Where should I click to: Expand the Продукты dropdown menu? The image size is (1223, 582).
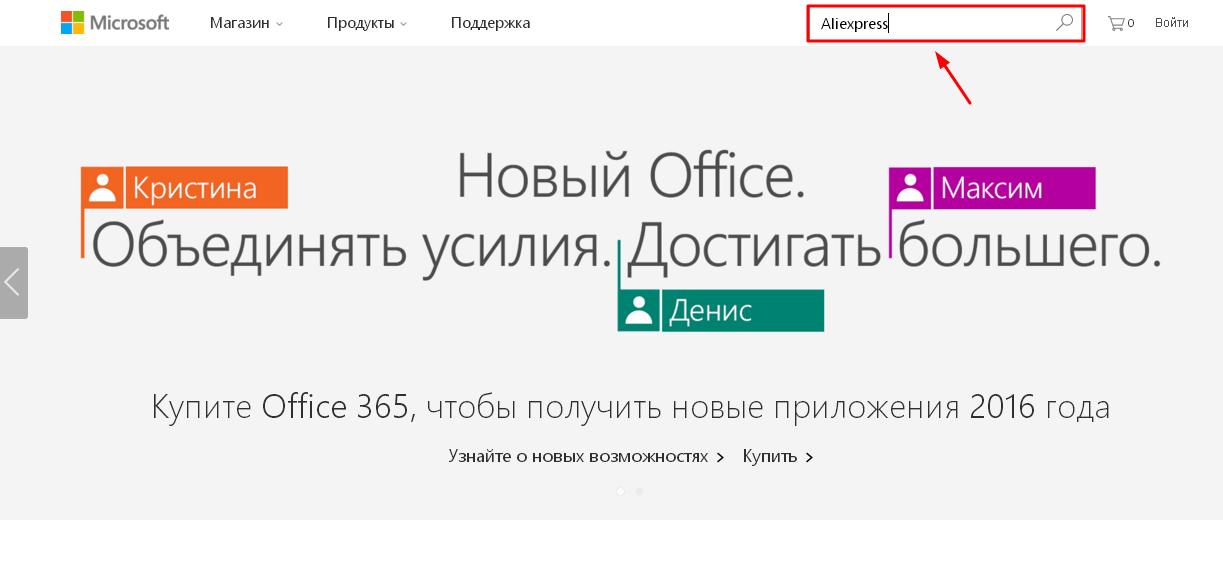click(367, 22)
